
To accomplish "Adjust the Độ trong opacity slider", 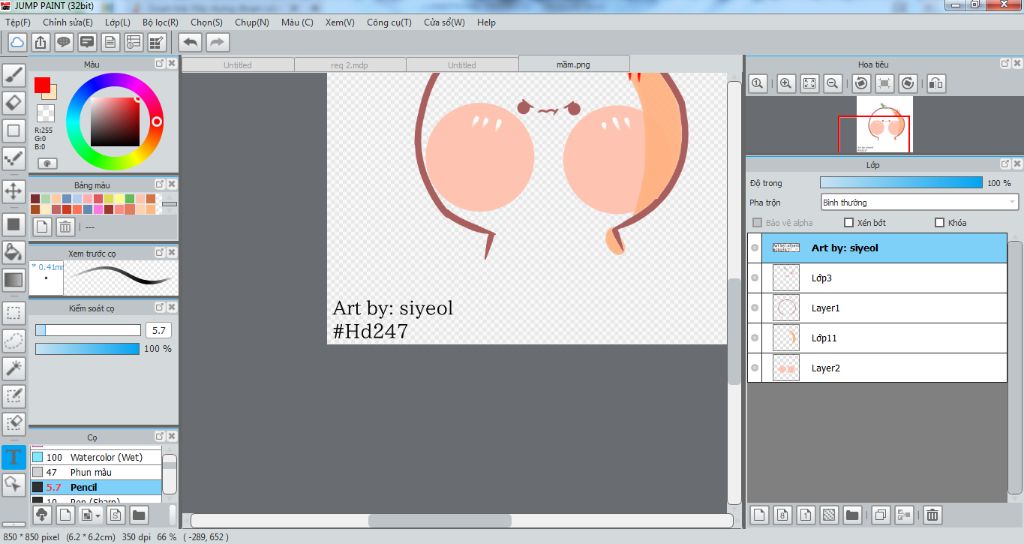I will tap(901, 183).
